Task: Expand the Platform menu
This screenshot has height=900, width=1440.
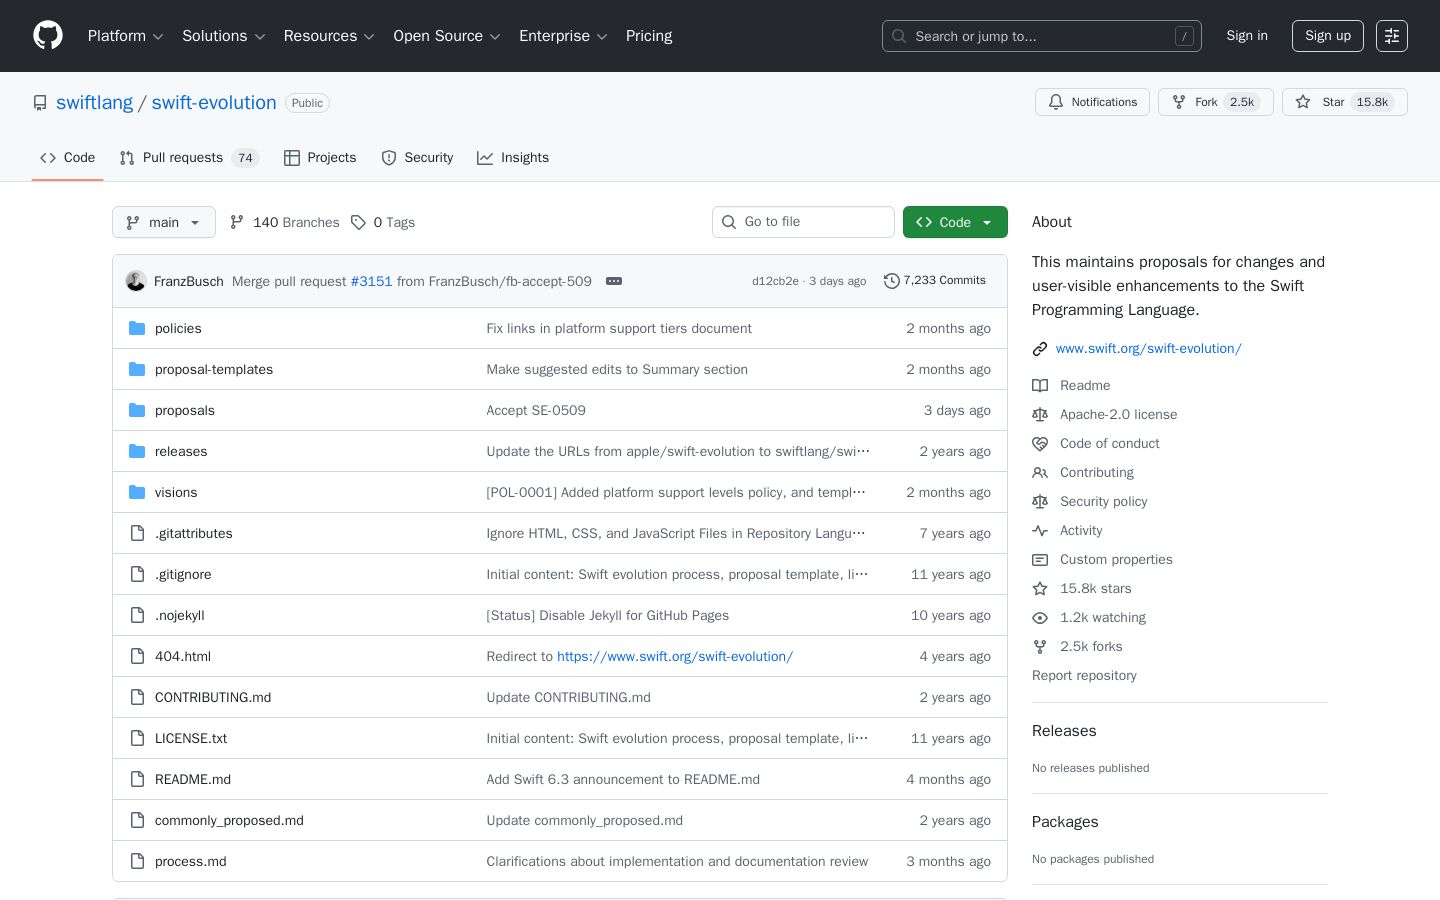Action: 126,36
